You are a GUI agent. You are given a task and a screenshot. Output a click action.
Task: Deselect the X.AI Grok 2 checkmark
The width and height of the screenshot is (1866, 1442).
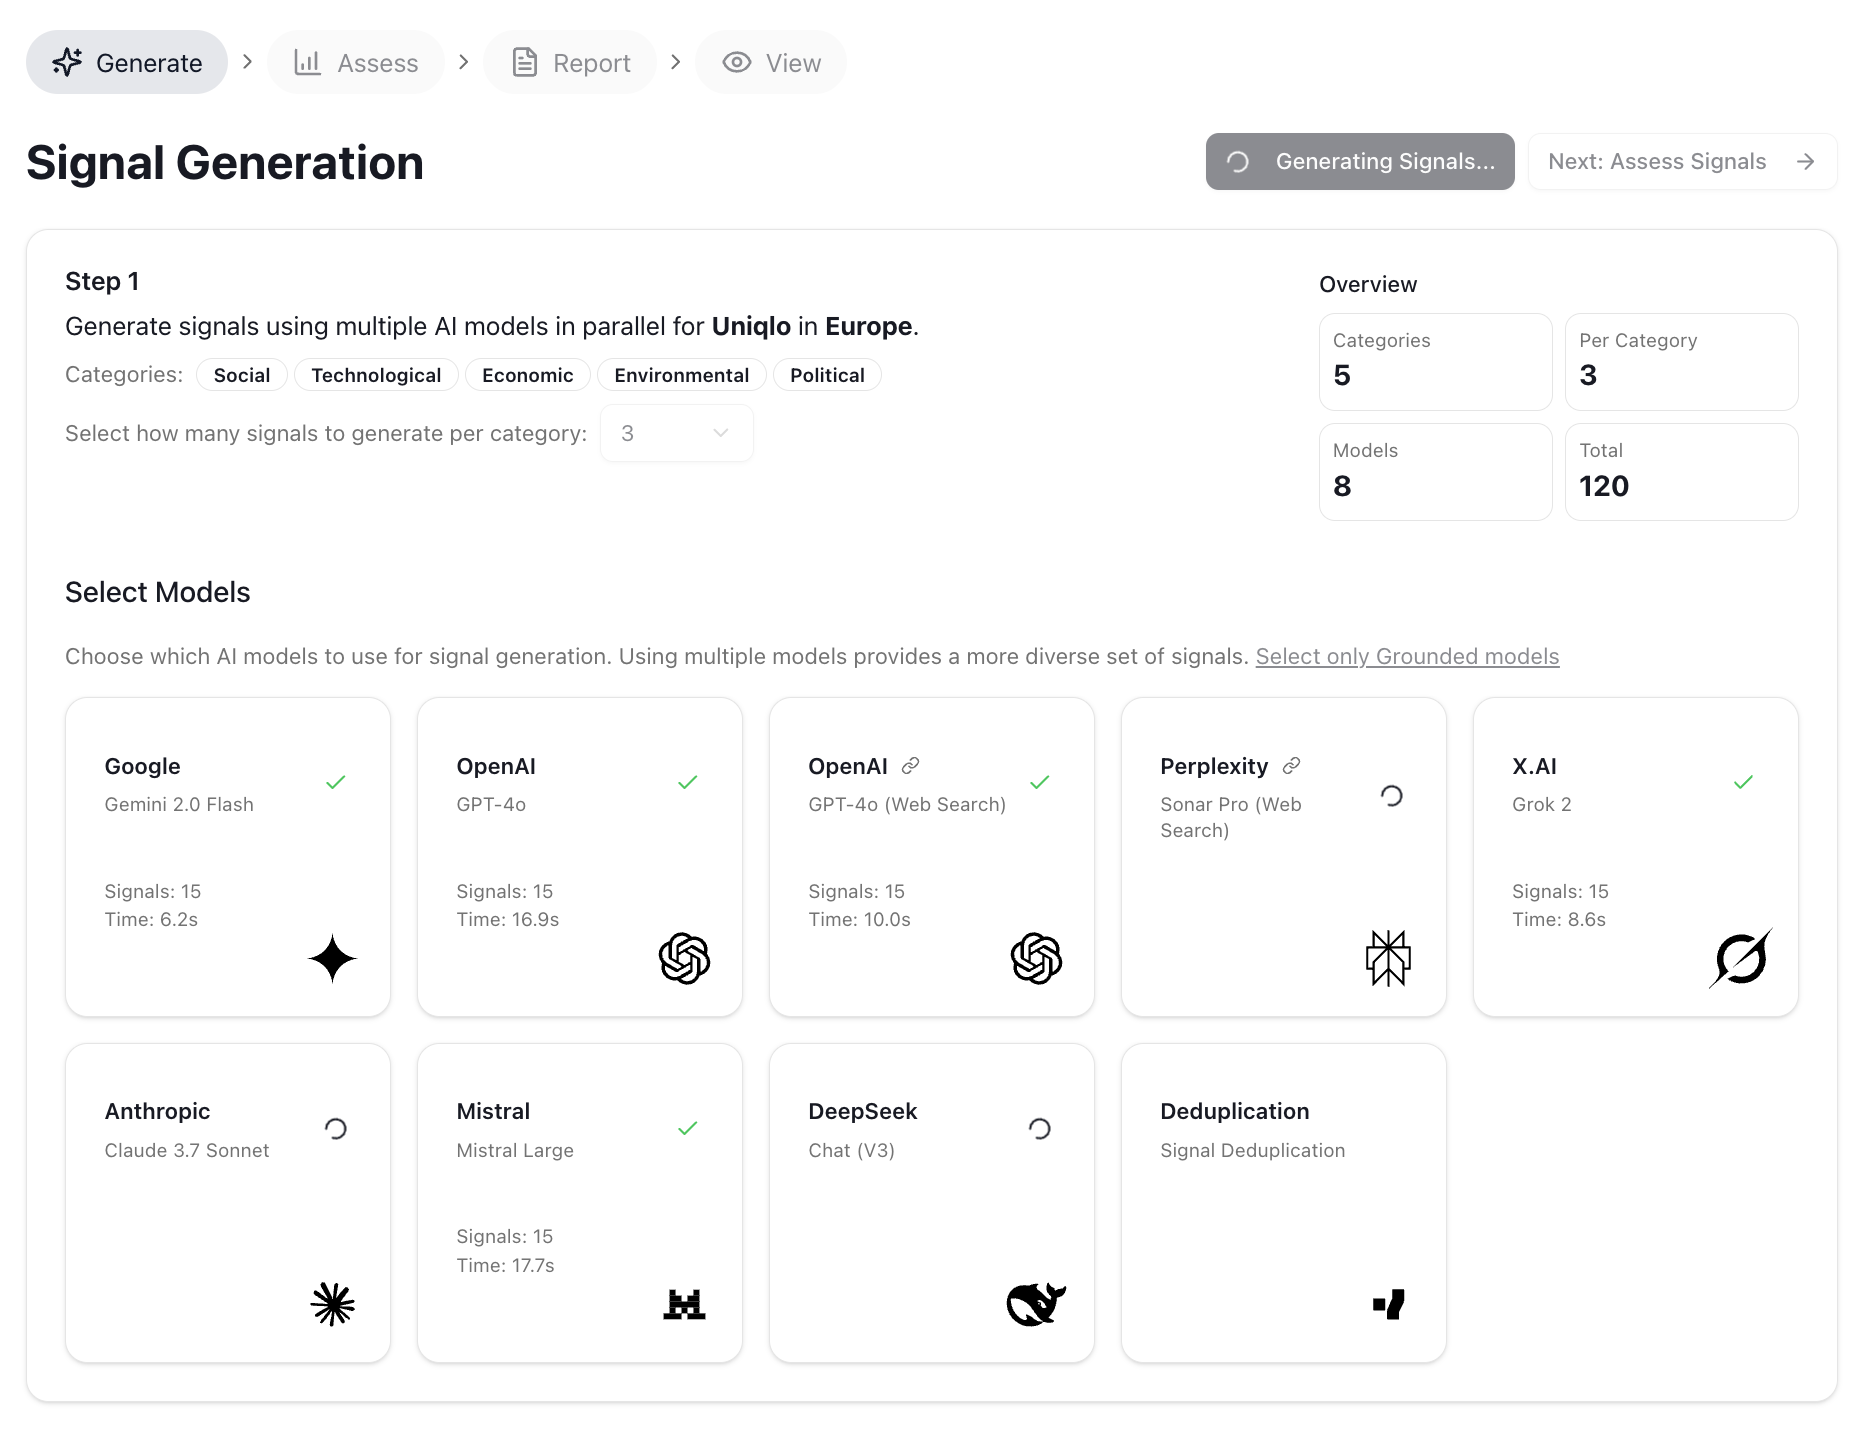point(1743,782)
